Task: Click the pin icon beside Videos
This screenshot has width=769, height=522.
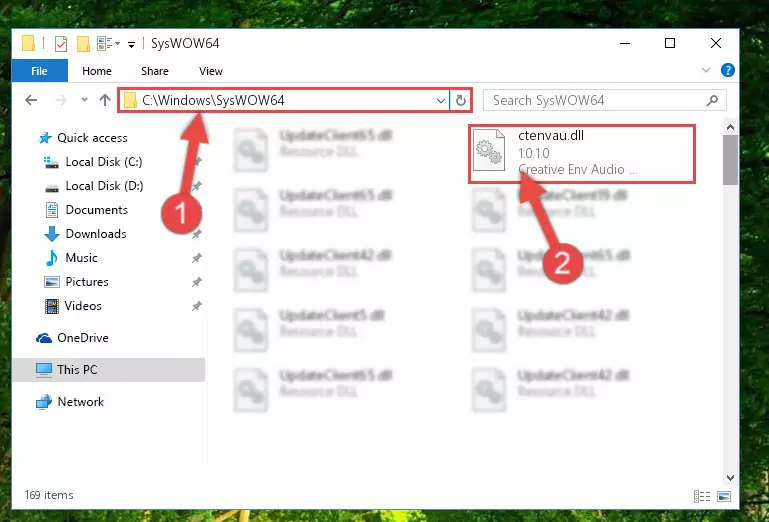Action: 197,306
